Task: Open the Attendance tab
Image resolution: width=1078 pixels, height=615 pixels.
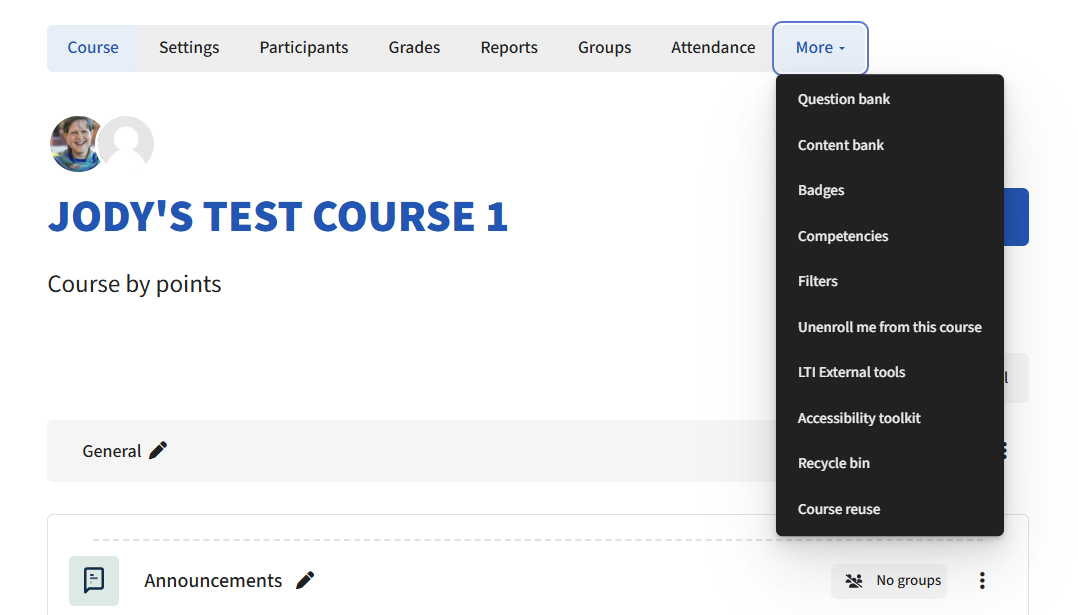Action: coord(713,48)
